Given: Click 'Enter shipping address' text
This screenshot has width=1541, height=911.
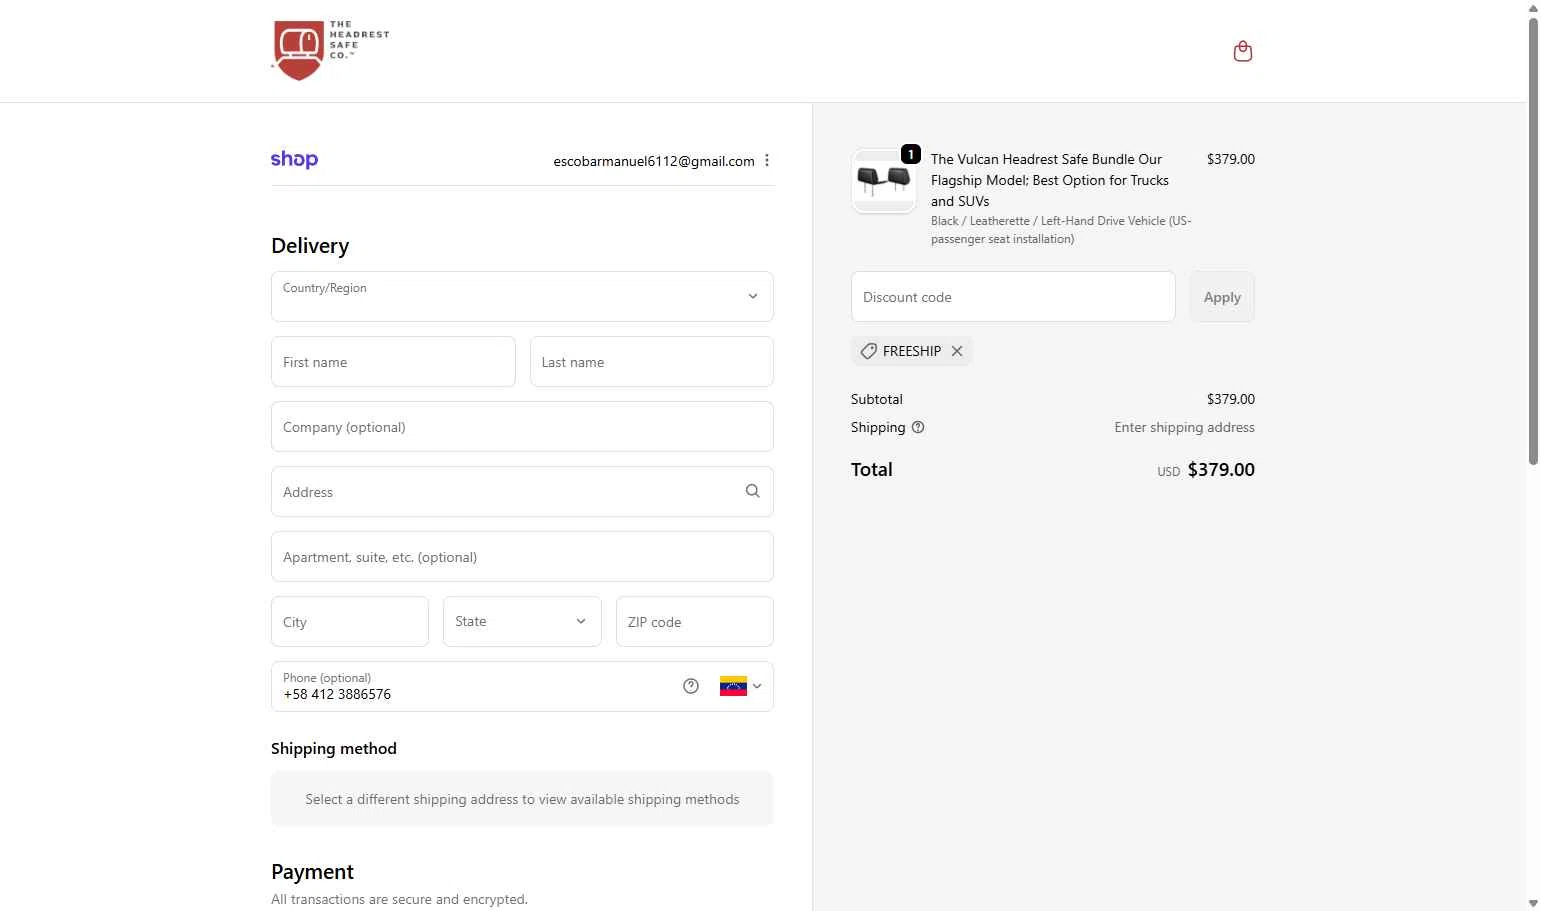Looking at the screenshot, I should (x=1184, y=427).
